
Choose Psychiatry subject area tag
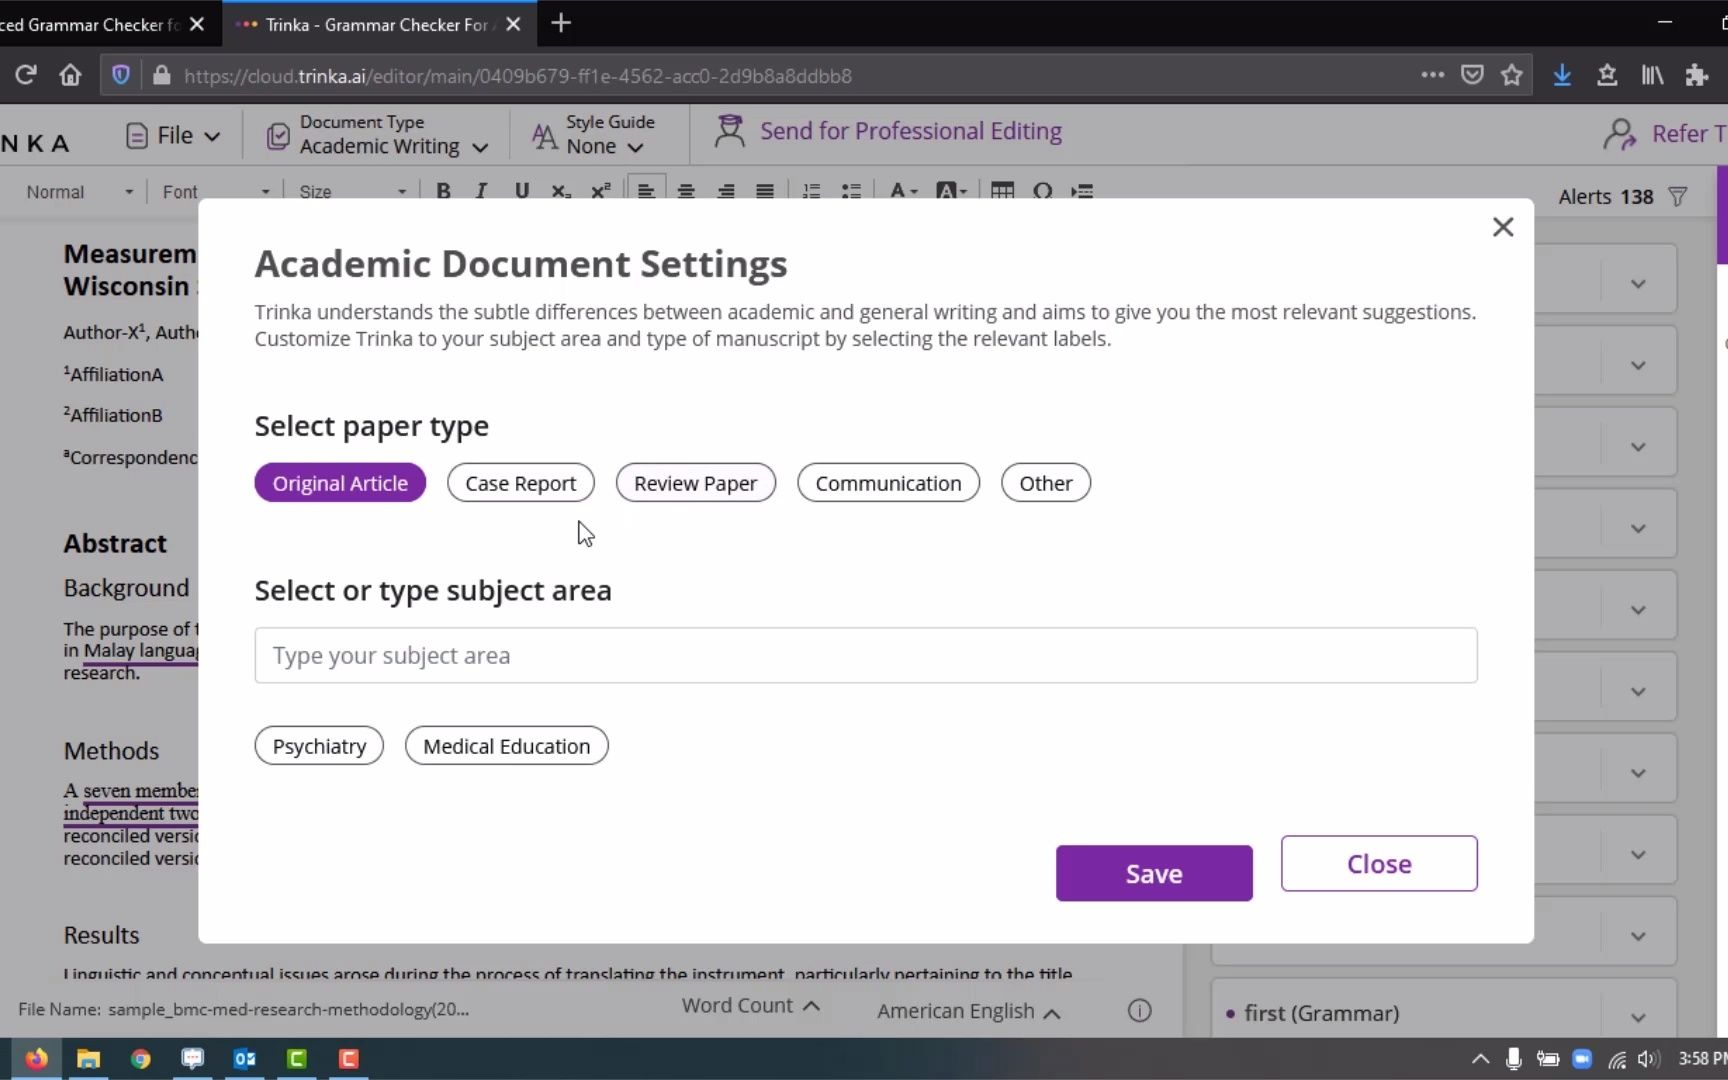coord(319,746)
